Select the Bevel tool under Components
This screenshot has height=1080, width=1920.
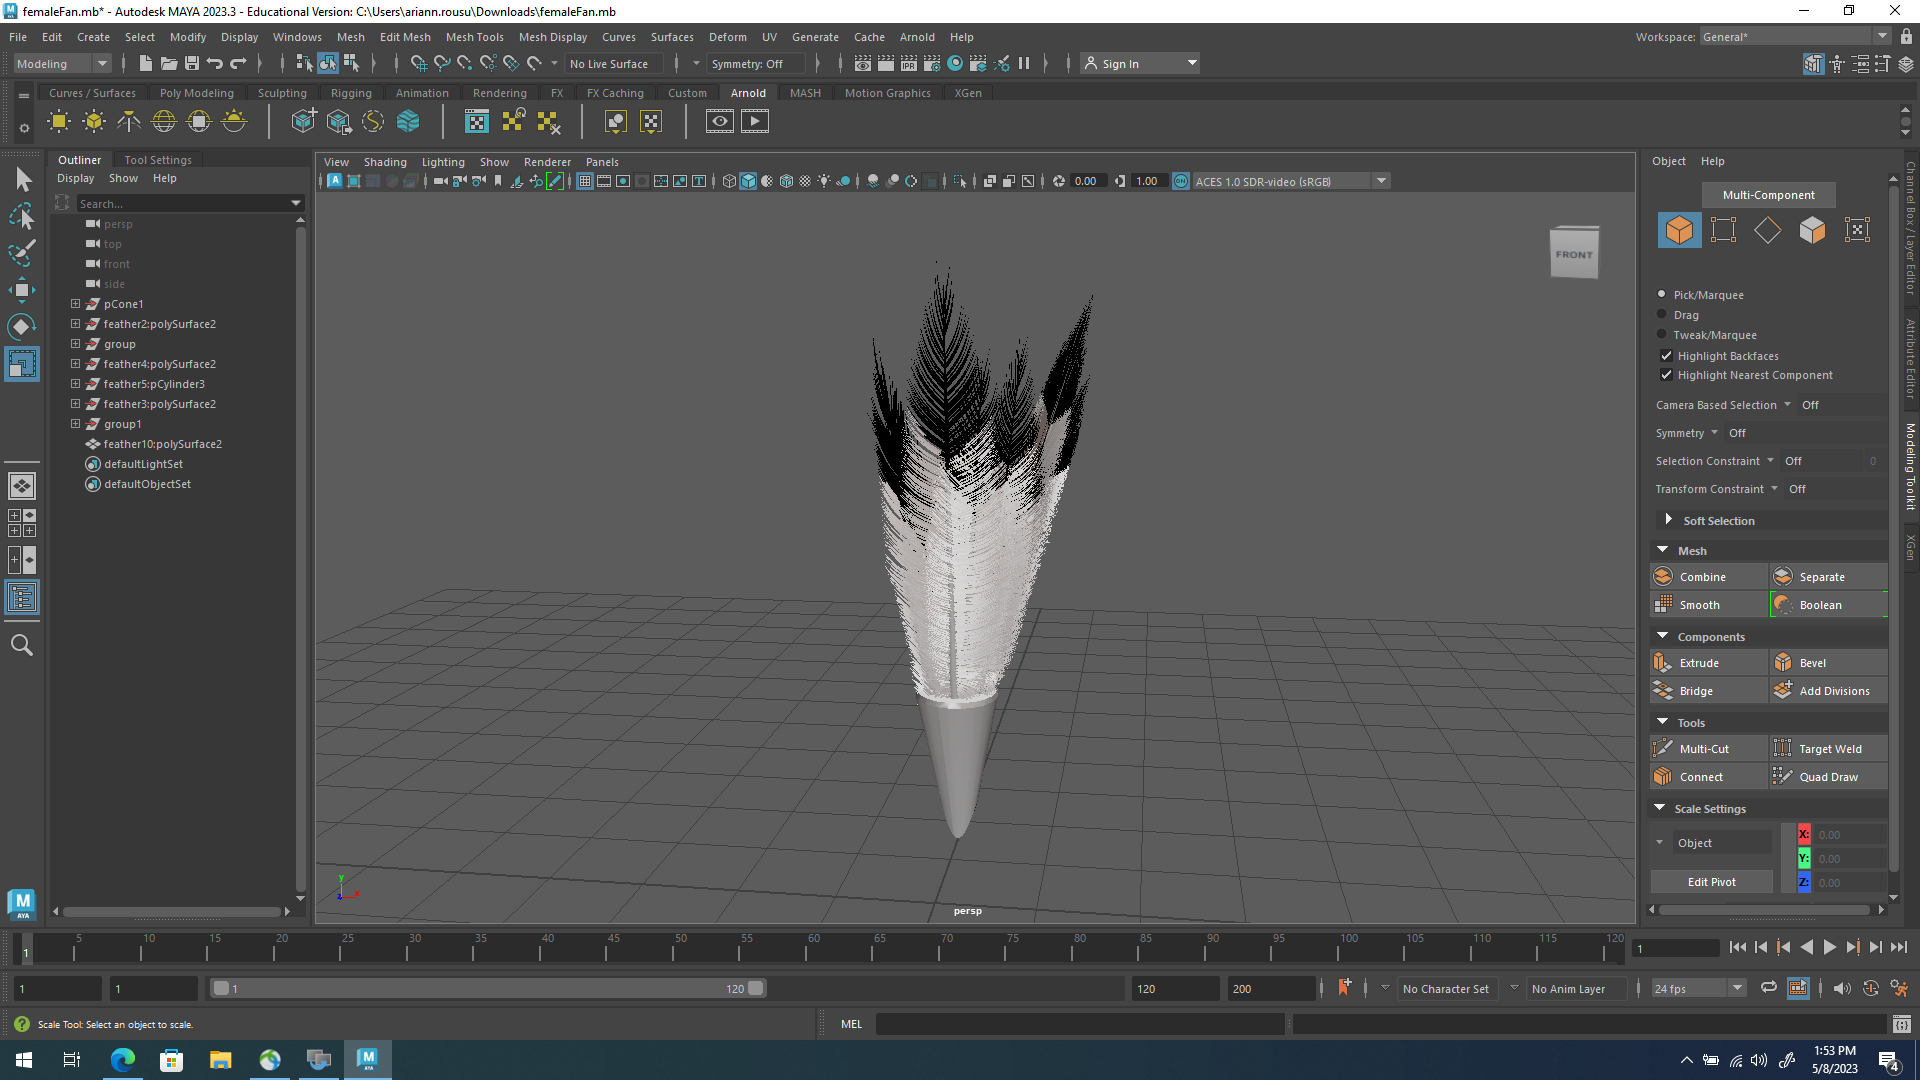[1810, 662]
